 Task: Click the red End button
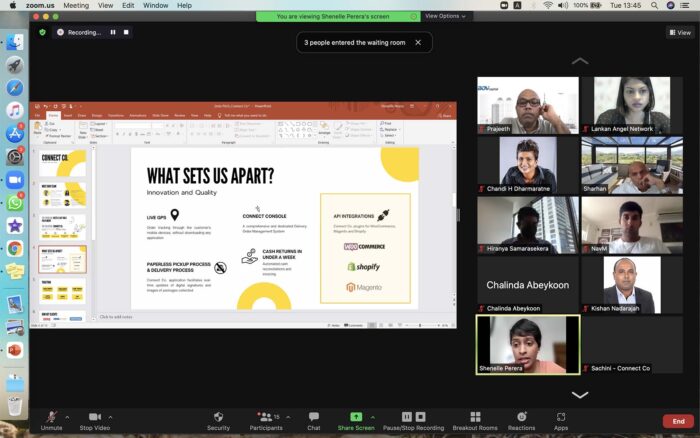pyautogui.click(x=679, y=421)
